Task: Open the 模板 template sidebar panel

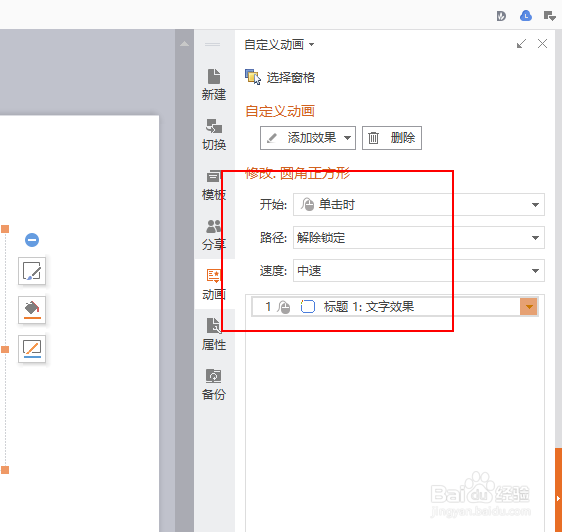Action: (x=214, y=185)
